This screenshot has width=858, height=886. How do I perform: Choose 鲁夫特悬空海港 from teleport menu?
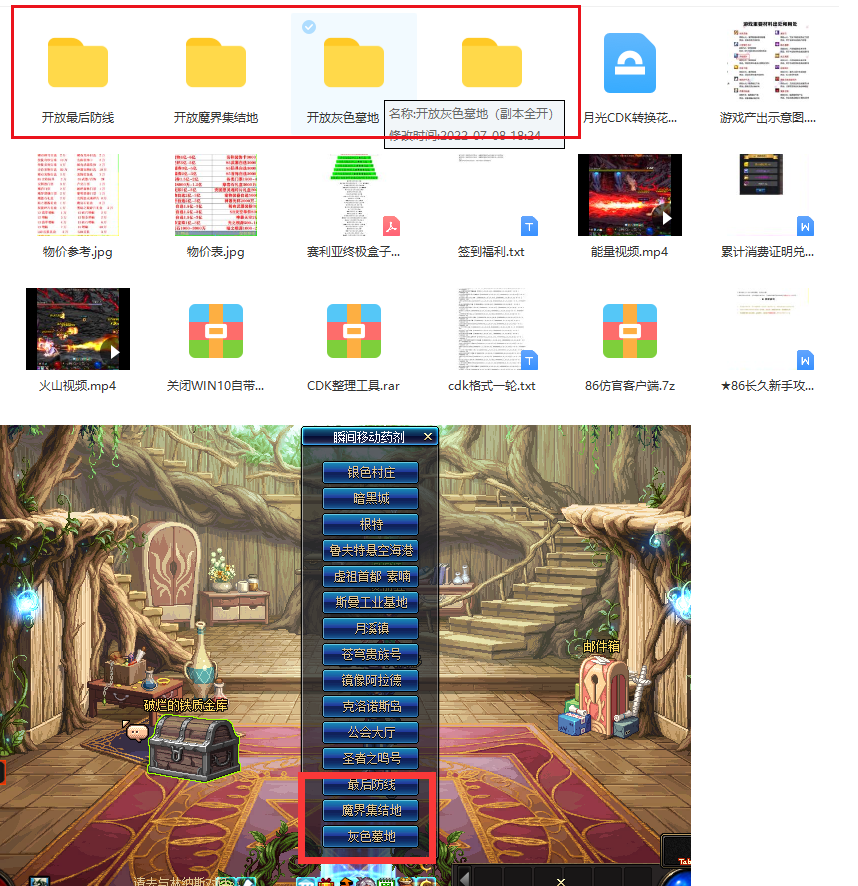coord(370,550)
